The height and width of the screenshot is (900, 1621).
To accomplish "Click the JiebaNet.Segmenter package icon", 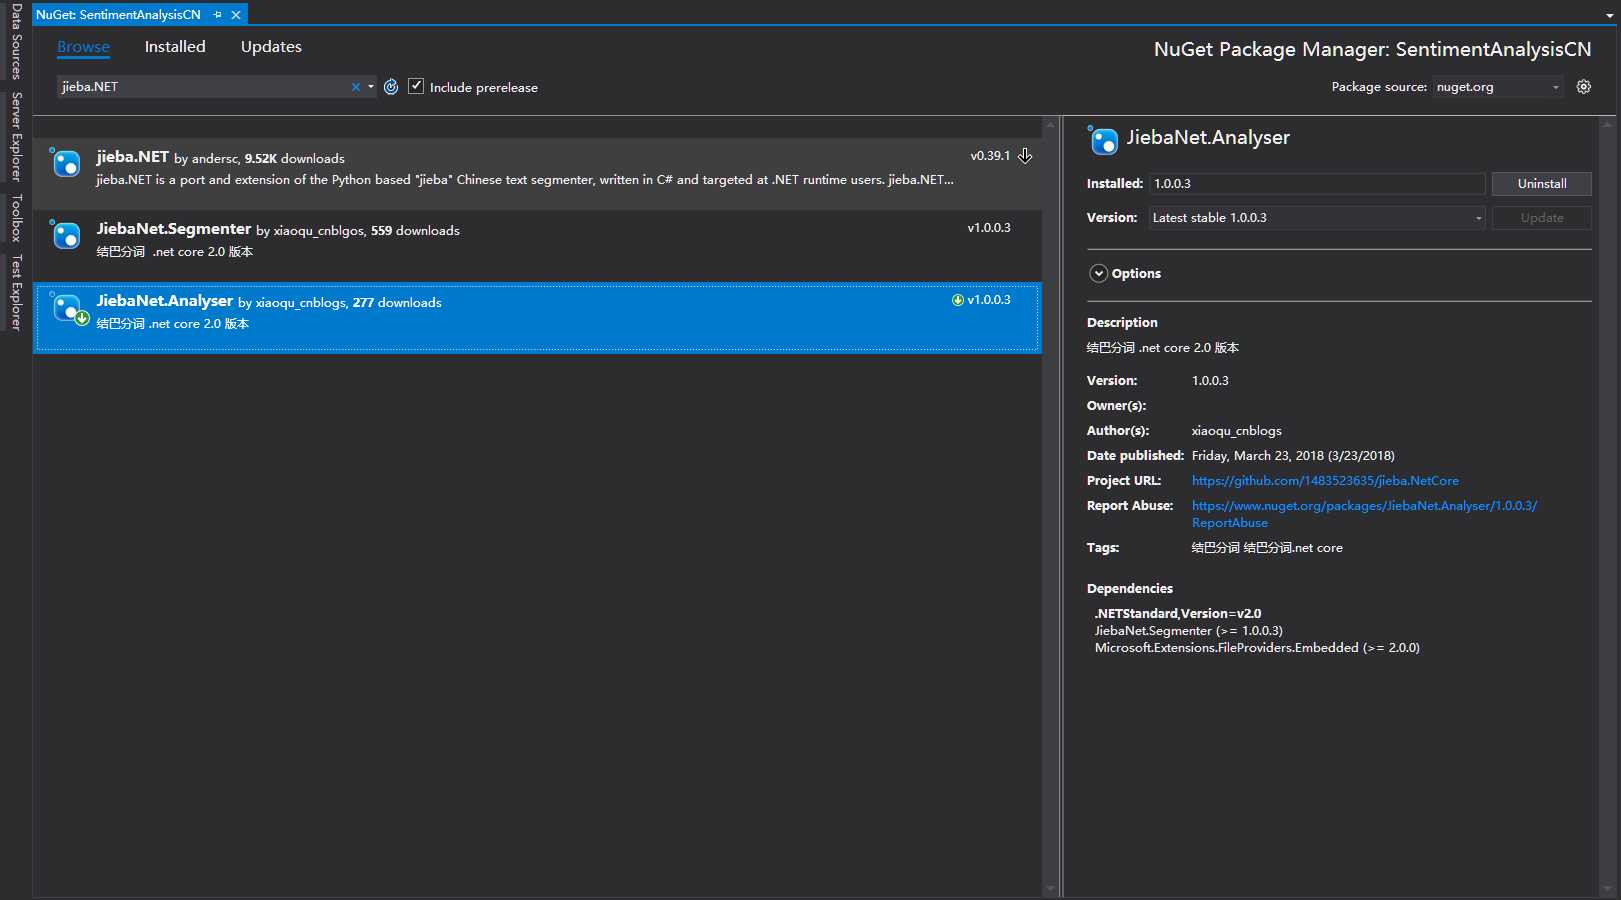I will [x=66, y=235].
